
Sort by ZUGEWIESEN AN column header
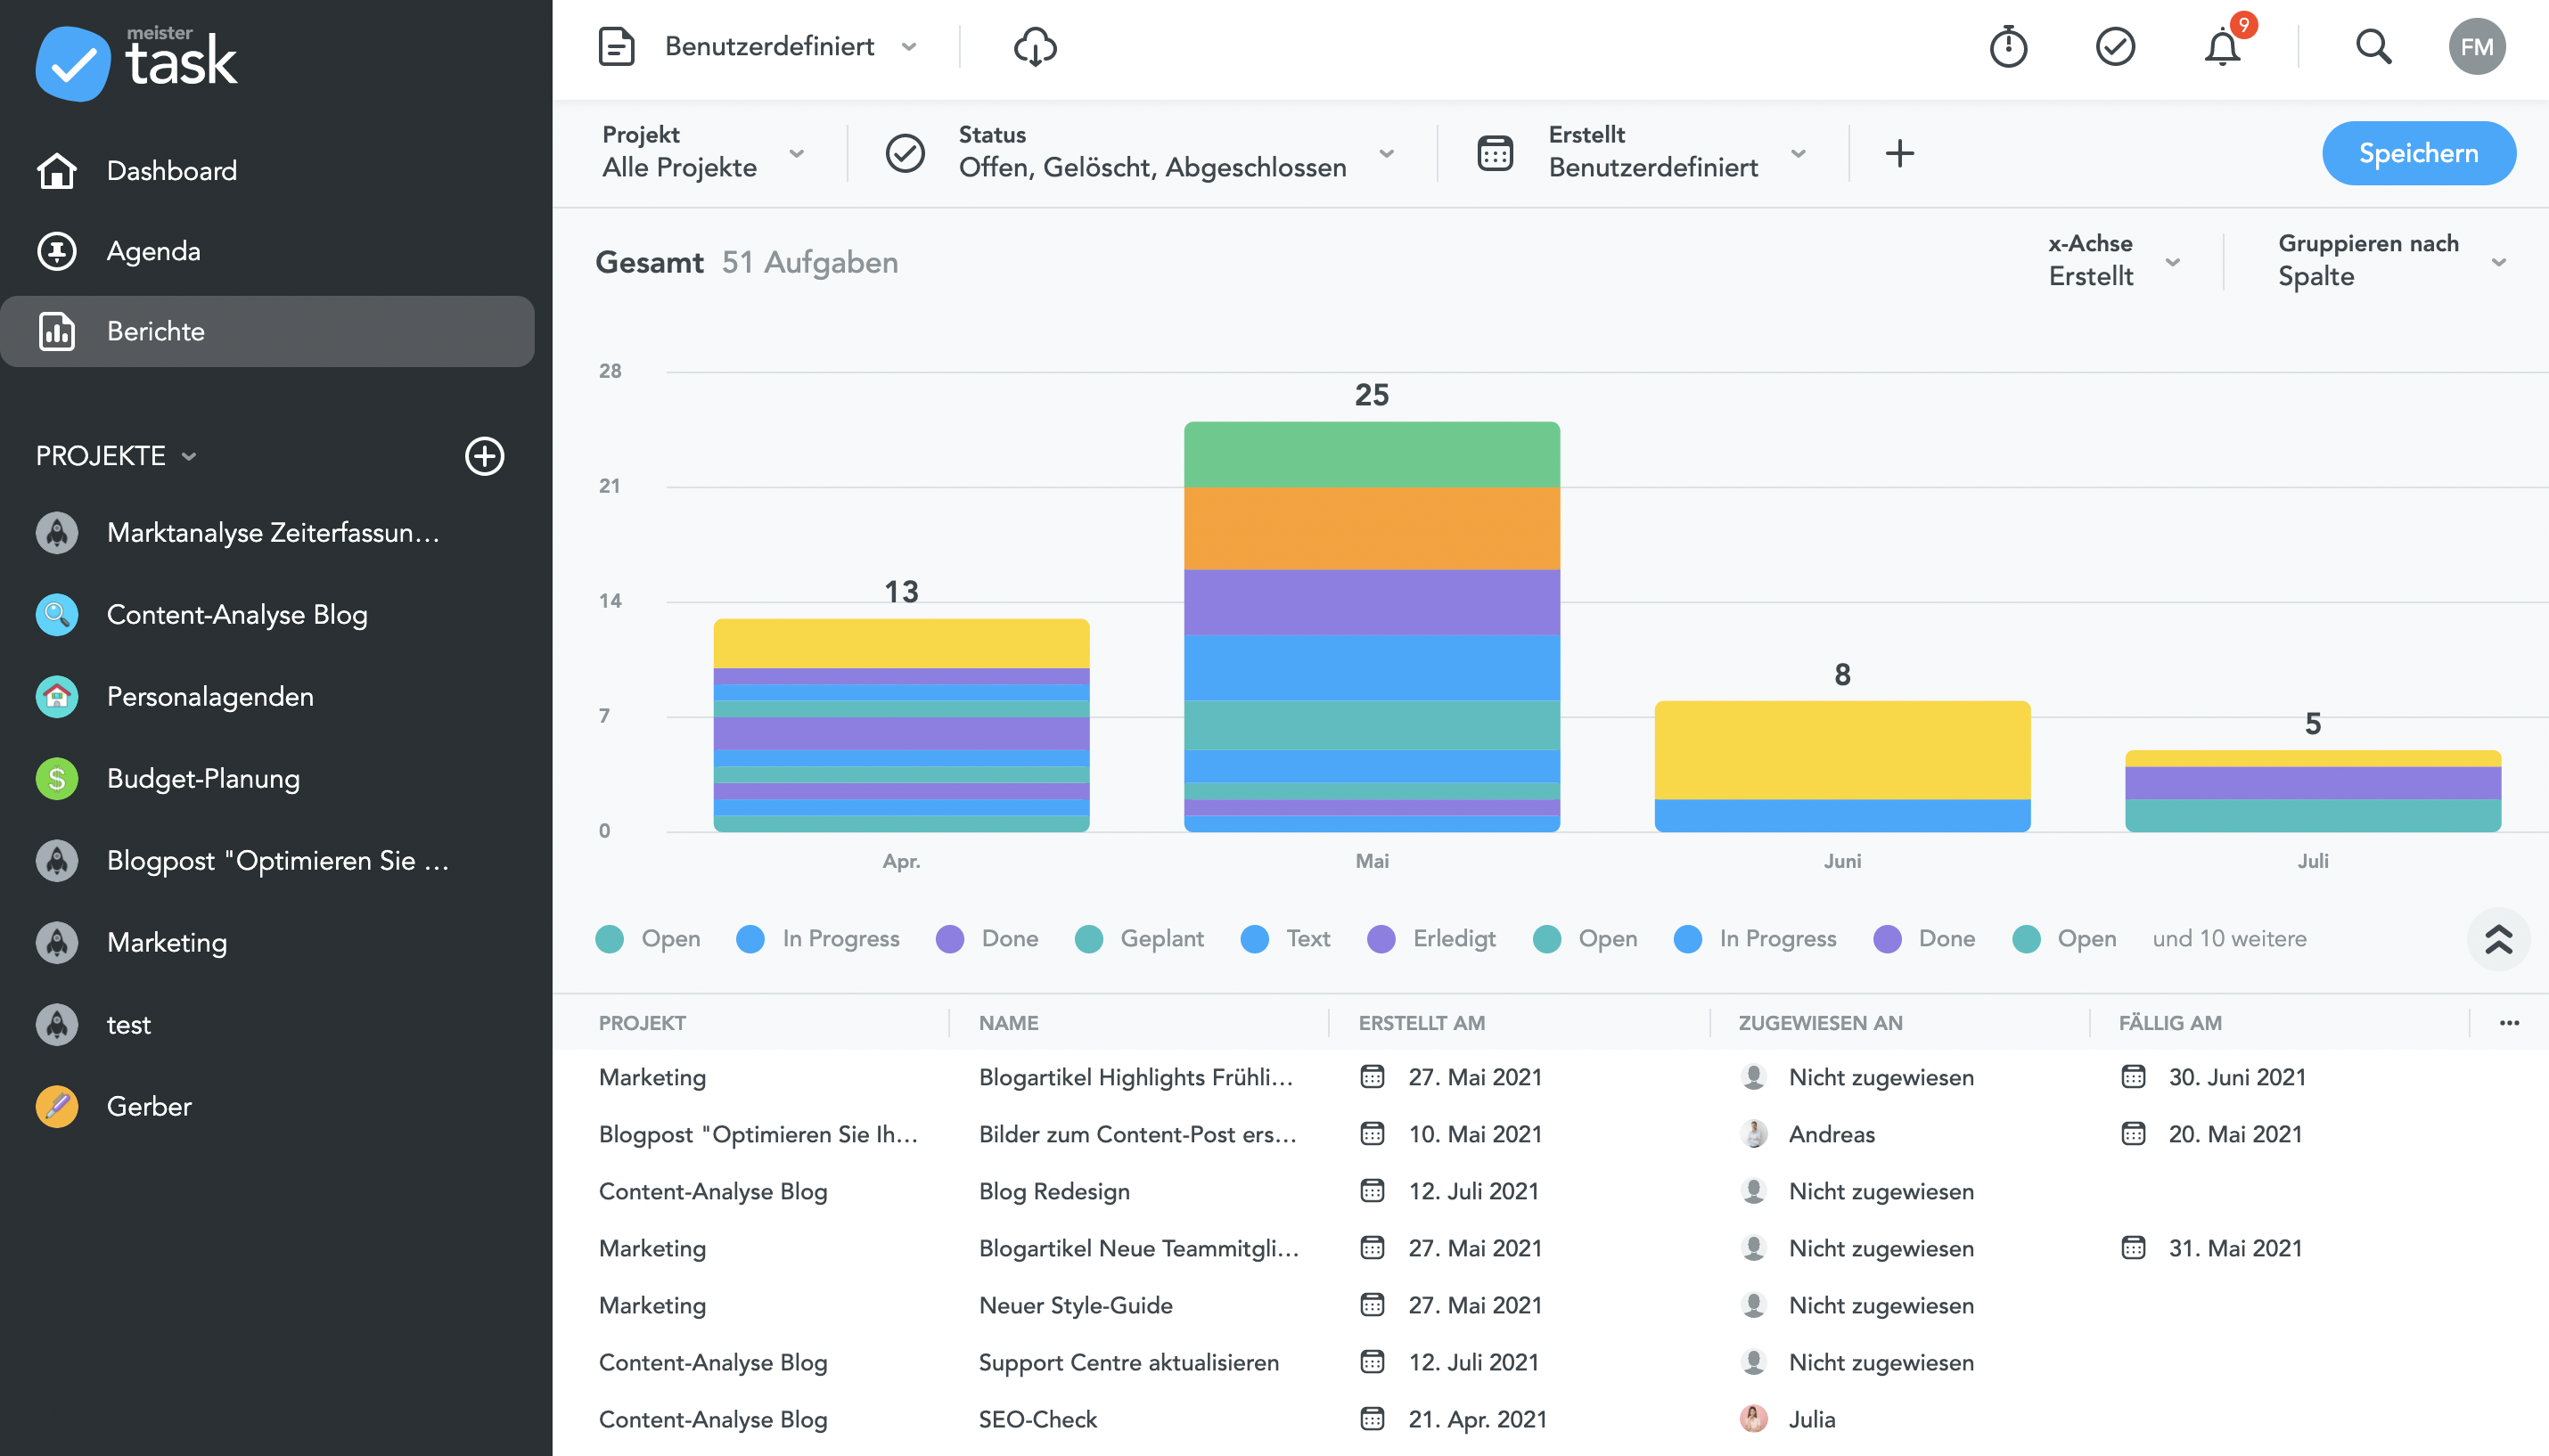click(1820, 1022)
